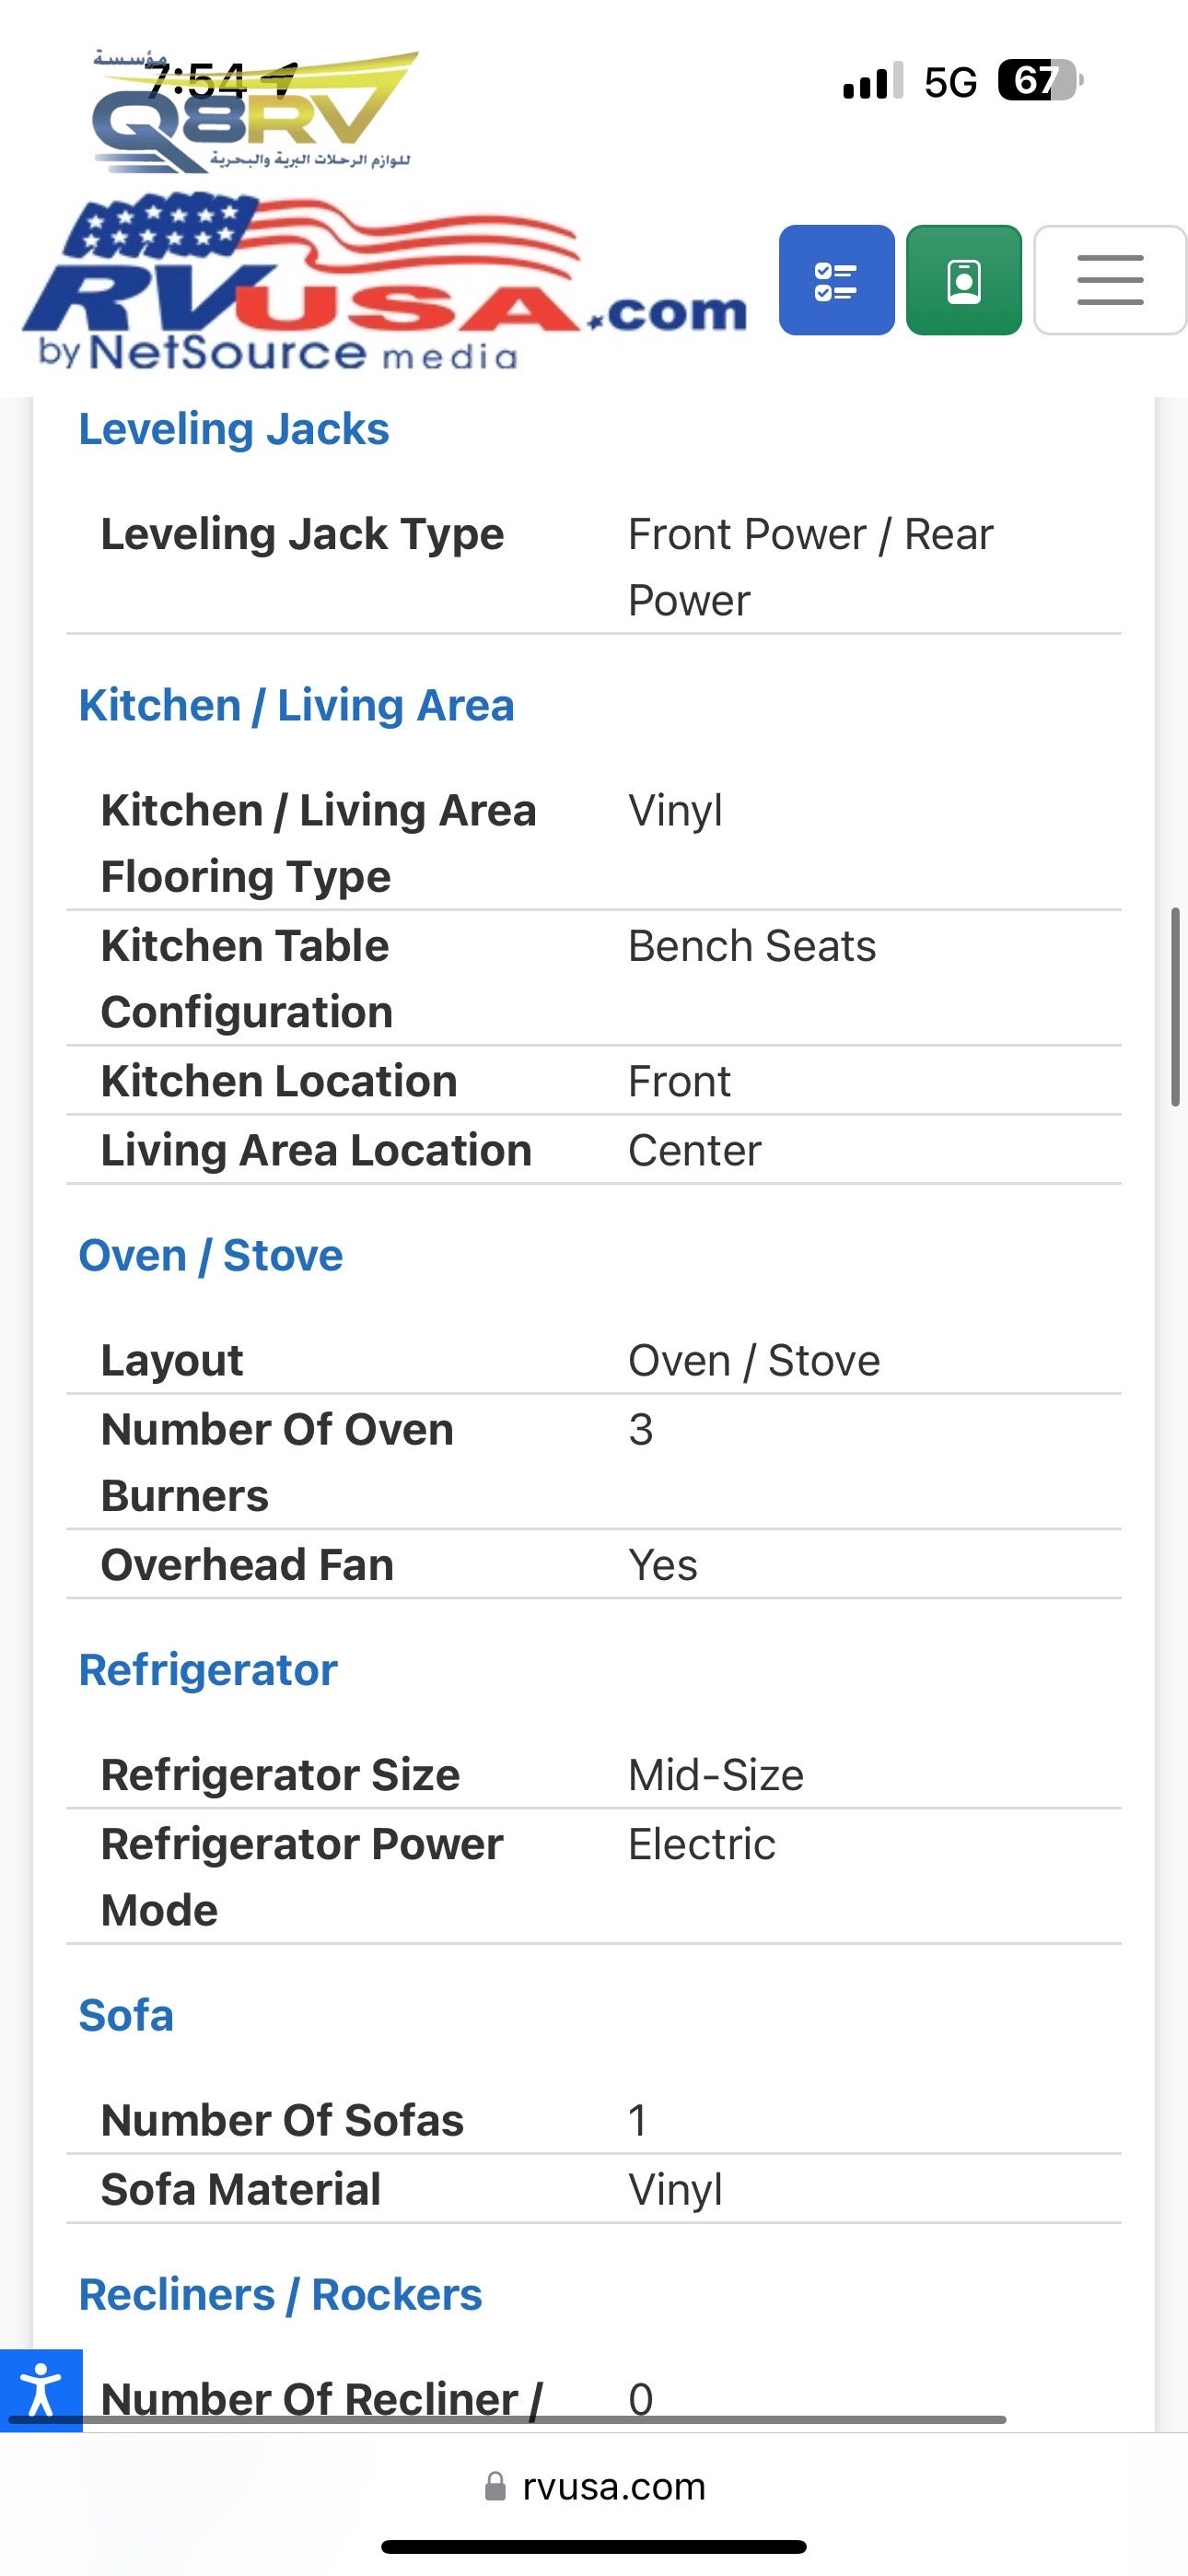Click the accessibility icon in bottom corner

[40, 2389]
